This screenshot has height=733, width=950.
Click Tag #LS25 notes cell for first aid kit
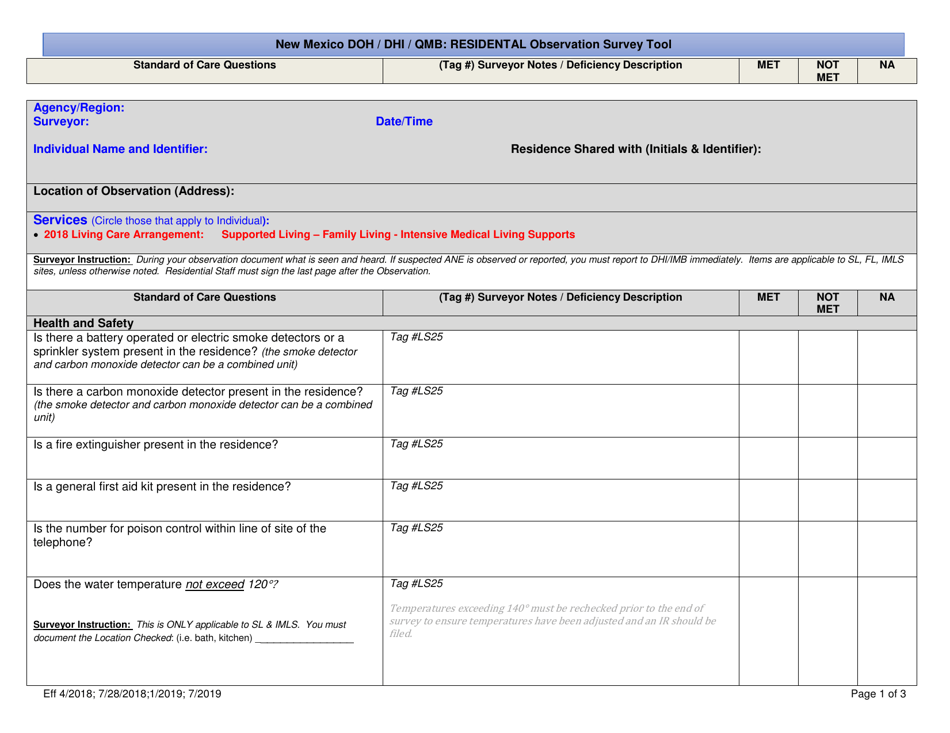[560, 495]
